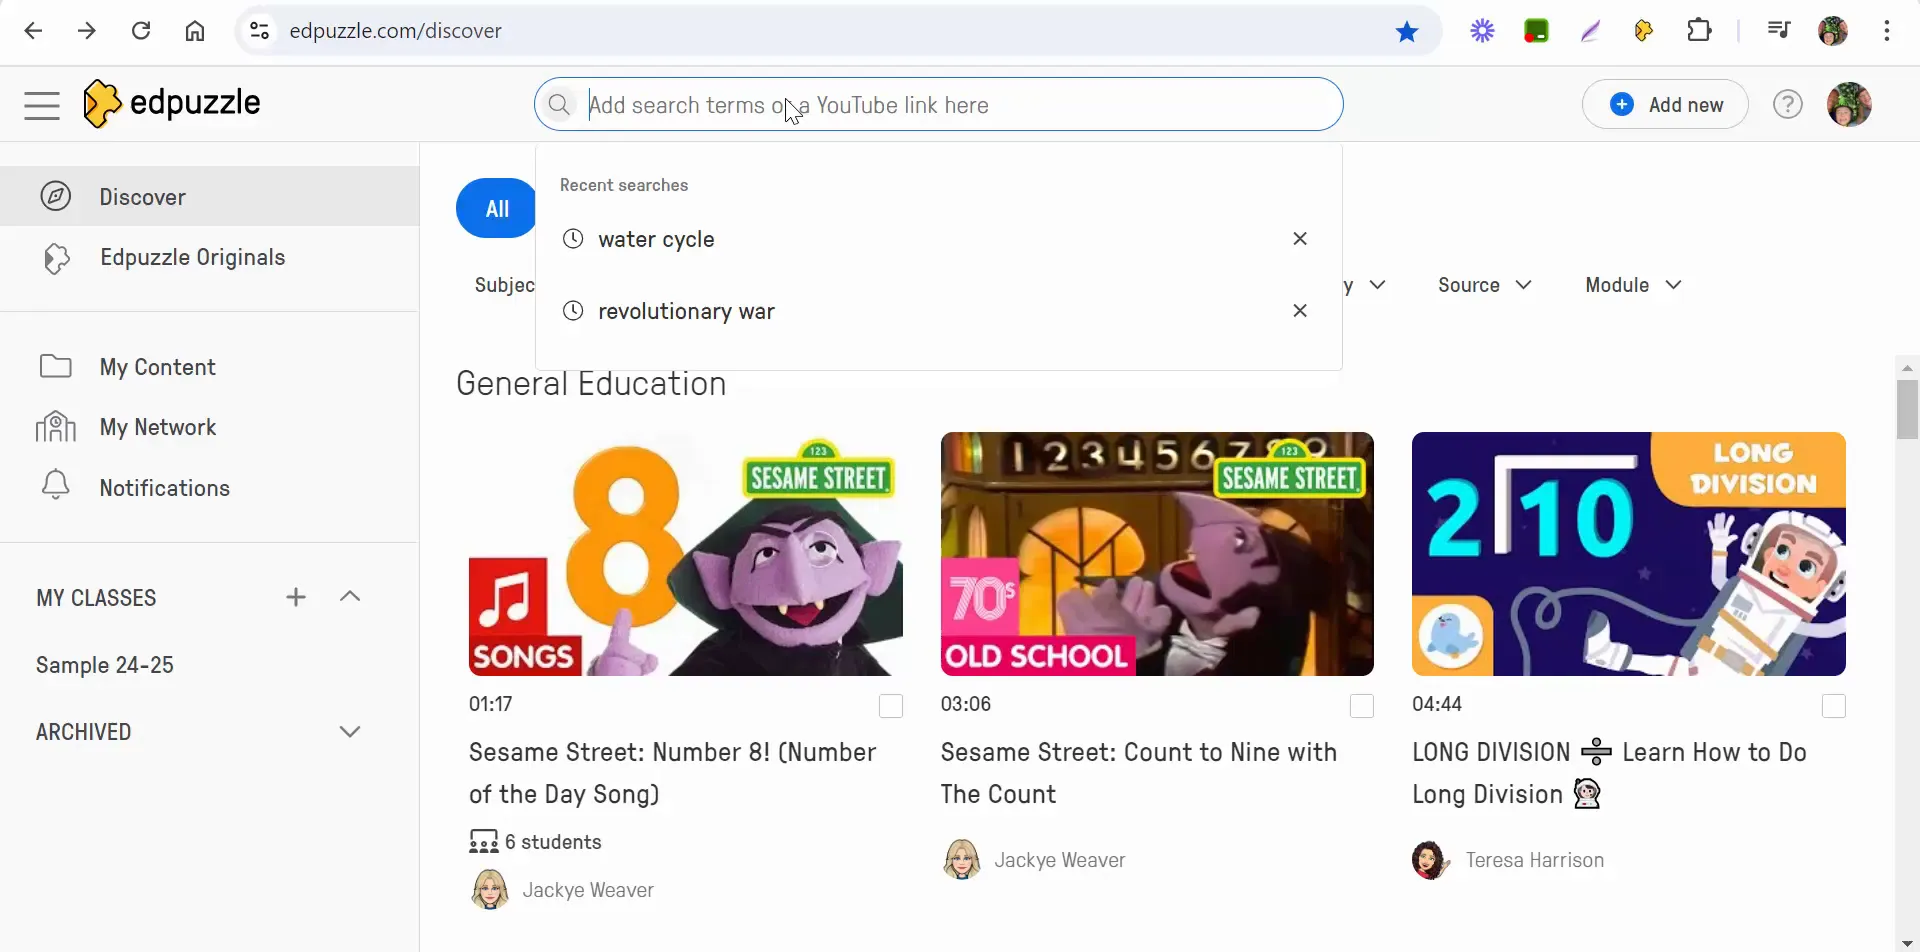Open the media controls icon
Screen dimensions: 1920x952
coord(1778,31)
